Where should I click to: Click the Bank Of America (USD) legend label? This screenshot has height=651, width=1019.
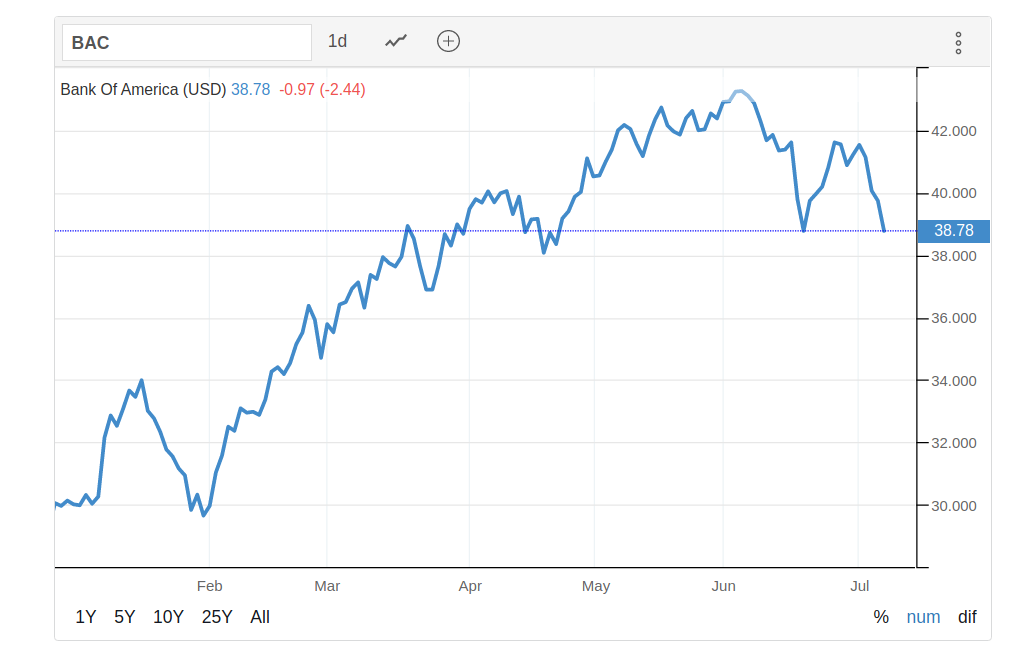[143, 89]
